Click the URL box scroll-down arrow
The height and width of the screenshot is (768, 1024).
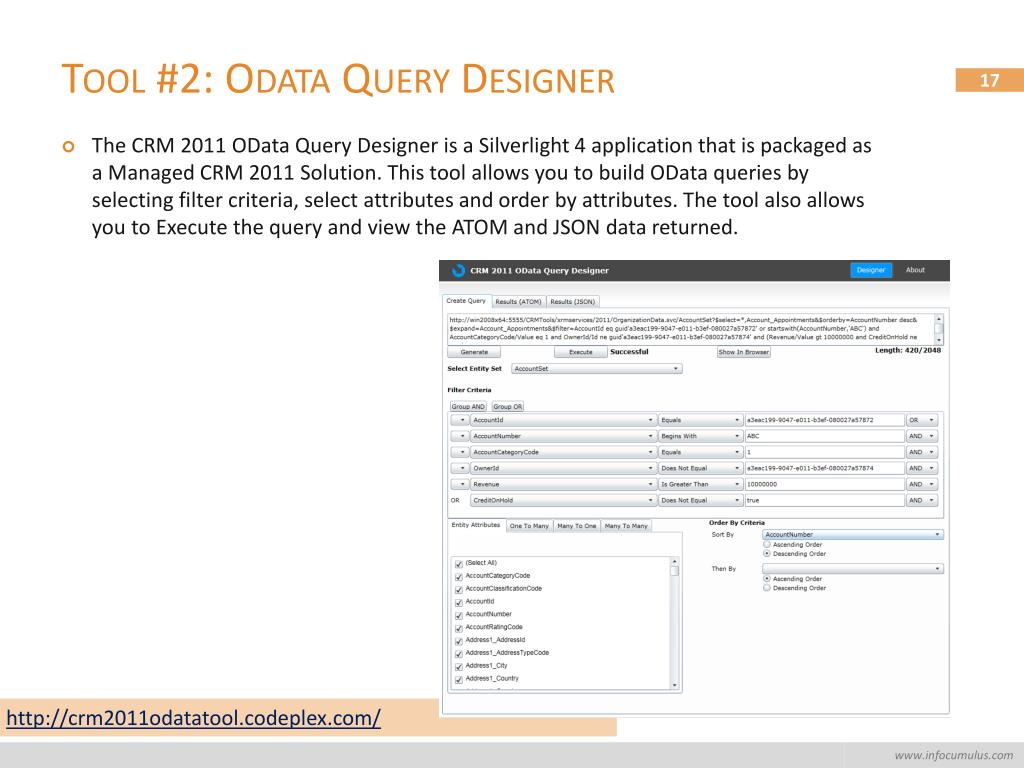(938, 340)
